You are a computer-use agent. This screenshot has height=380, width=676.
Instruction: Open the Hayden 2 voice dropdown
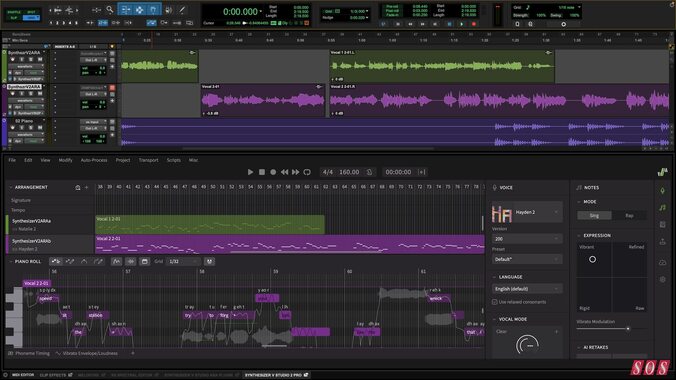(x=527, y=212)
